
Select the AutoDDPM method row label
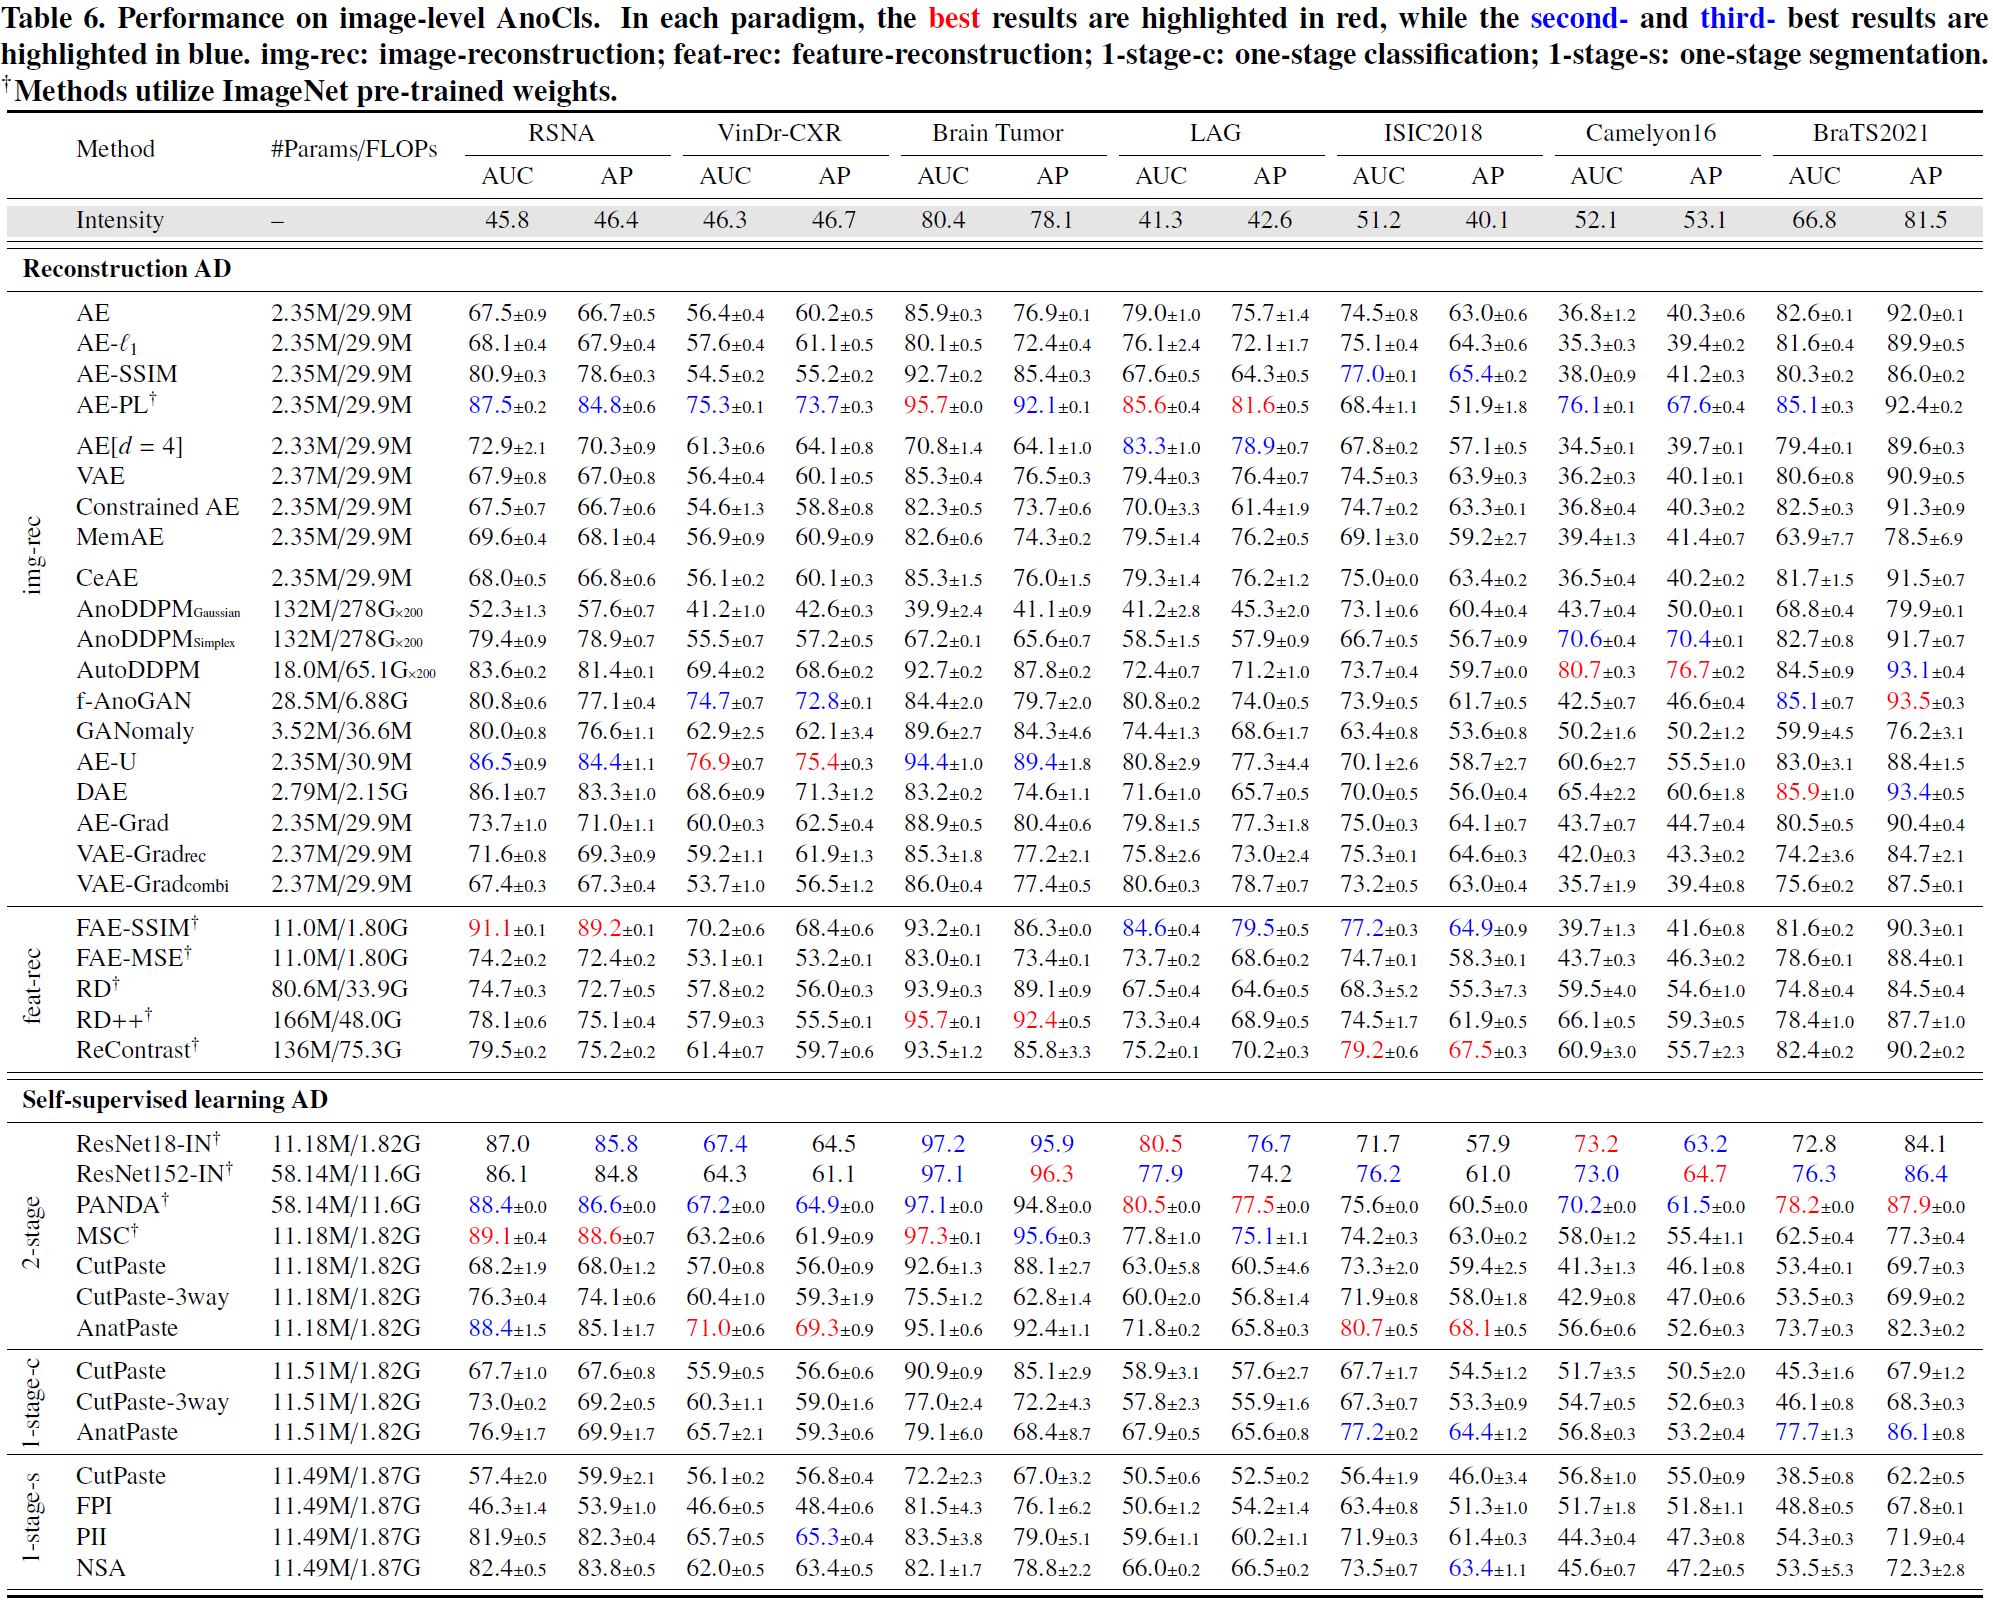point(138,670)
